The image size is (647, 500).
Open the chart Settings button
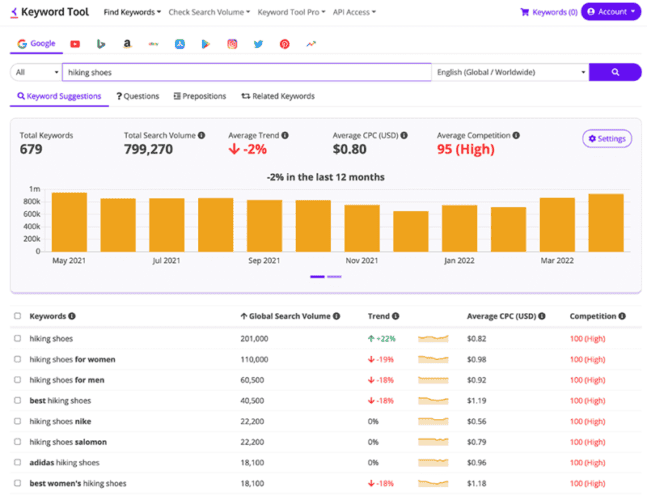point(607,139)
